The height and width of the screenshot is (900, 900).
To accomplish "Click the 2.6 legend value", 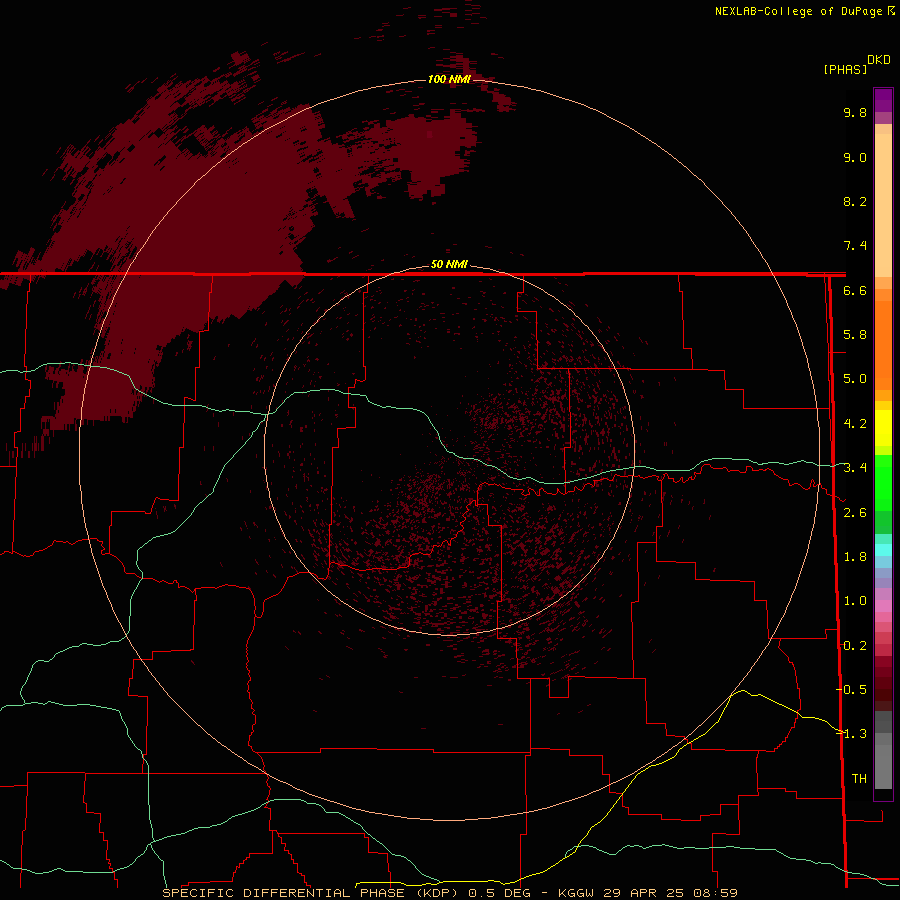I will click(x=855, y=513).
